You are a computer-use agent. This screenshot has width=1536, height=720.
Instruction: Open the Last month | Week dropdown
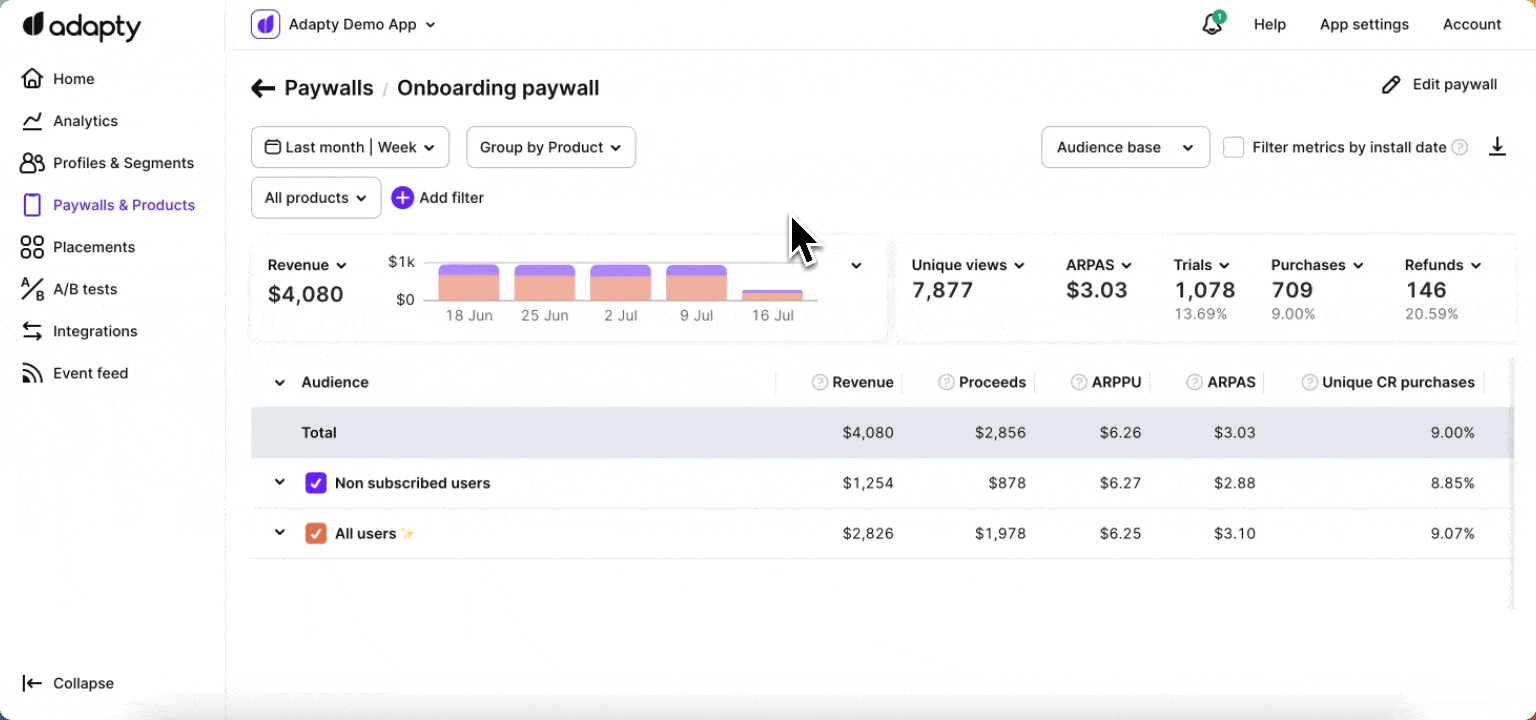point(350,147)
